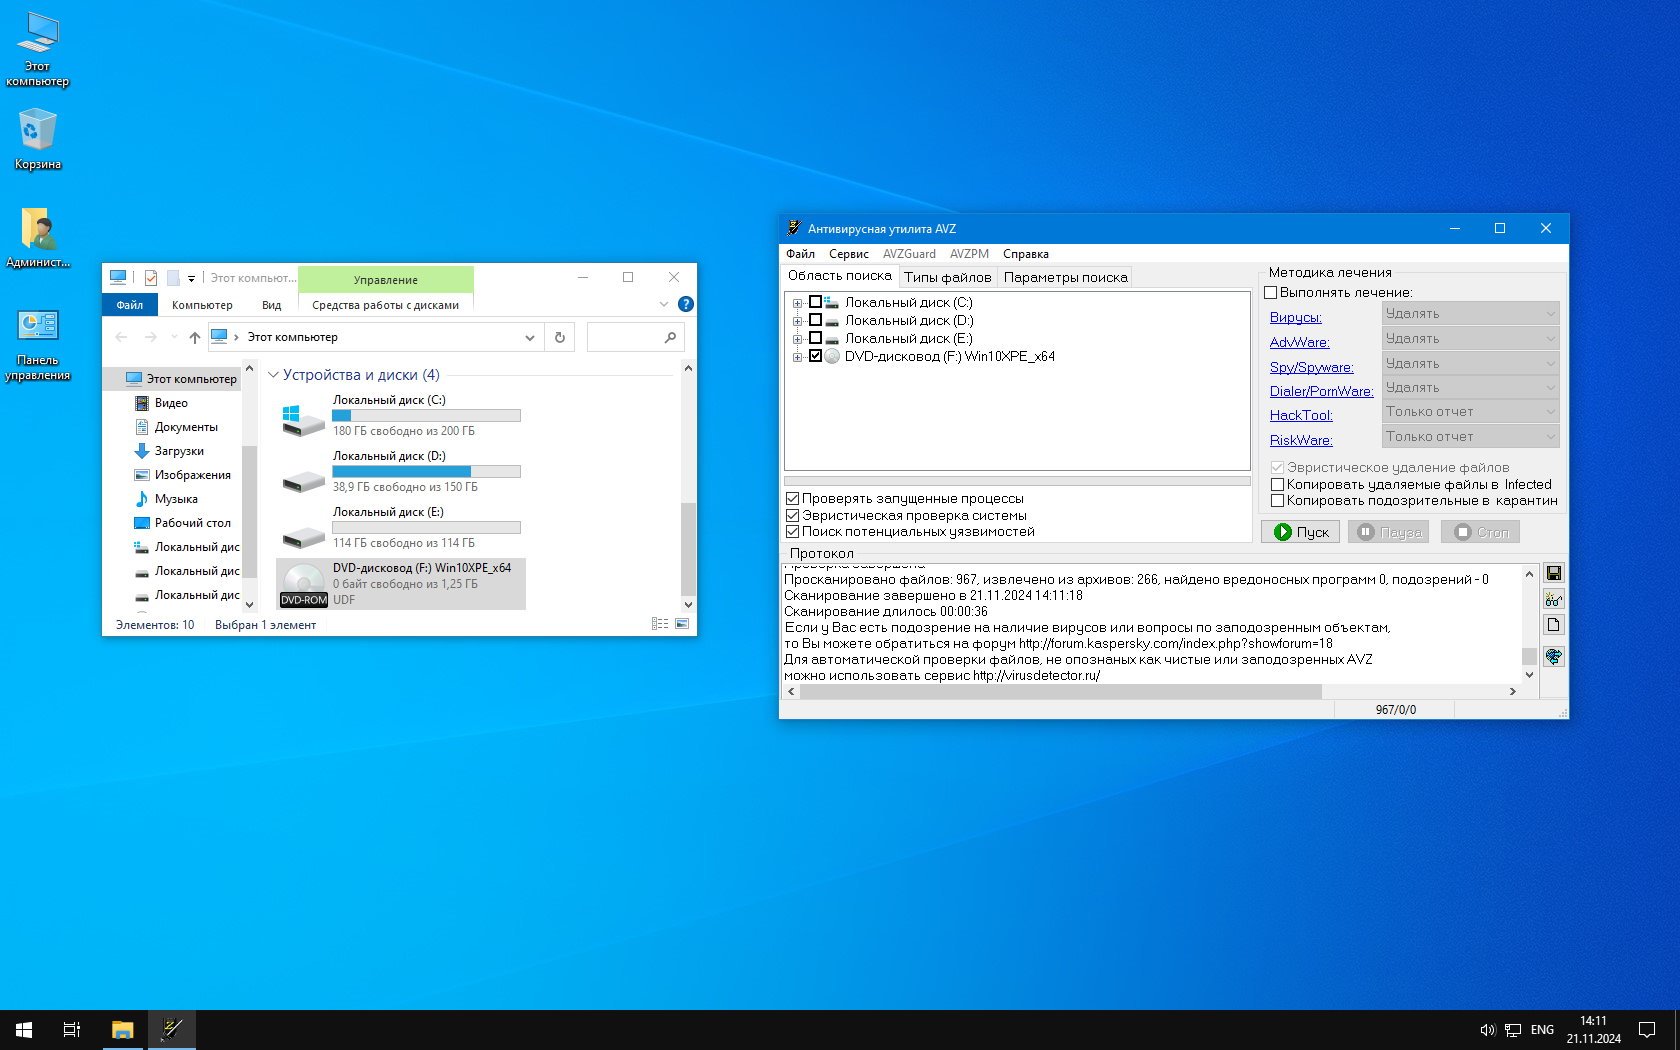
Task: Switch to the Типы файлов tab
Action: [947, 277]
